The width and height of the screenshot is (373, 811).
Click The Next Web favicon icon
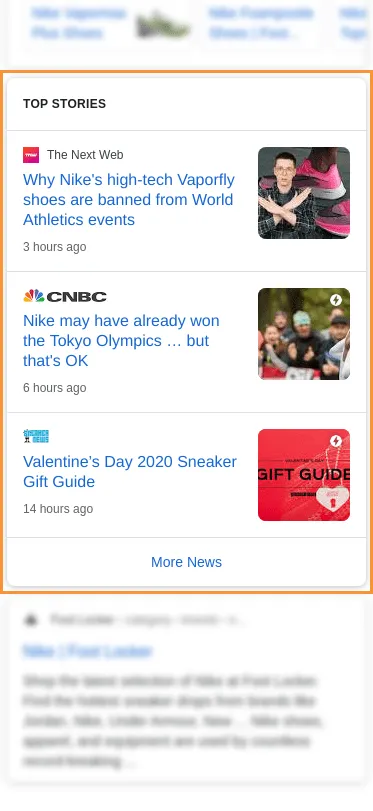[31, 155]
